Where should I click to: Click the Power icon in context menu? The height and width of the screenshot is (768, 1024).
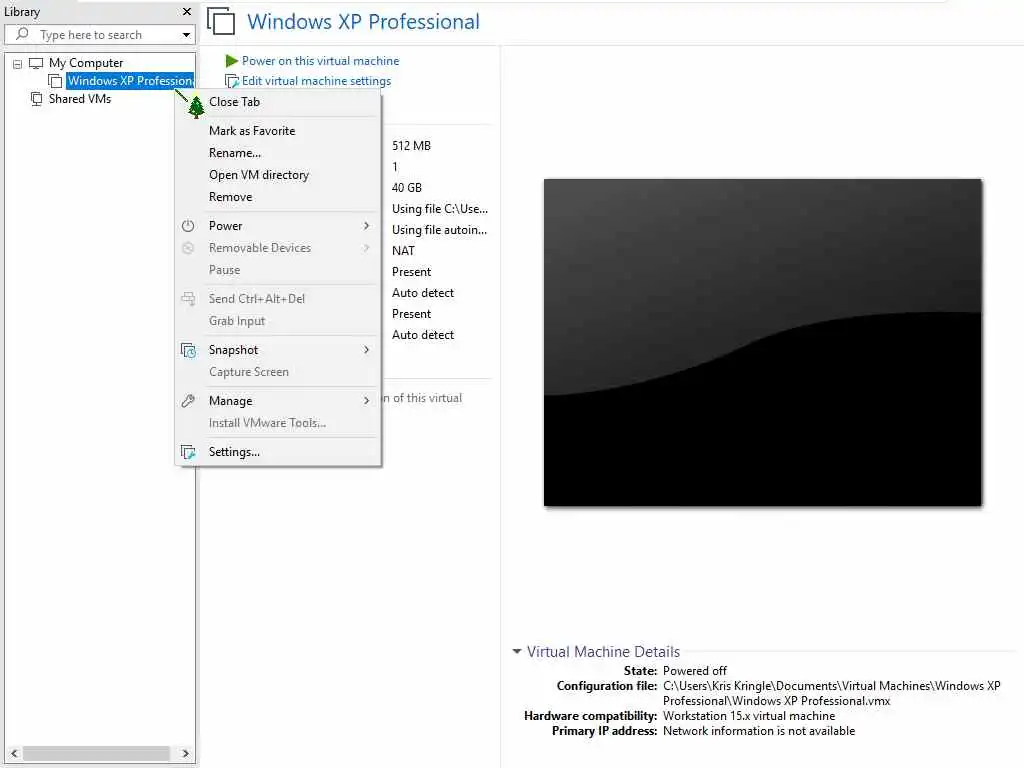(x=188, y=226)
